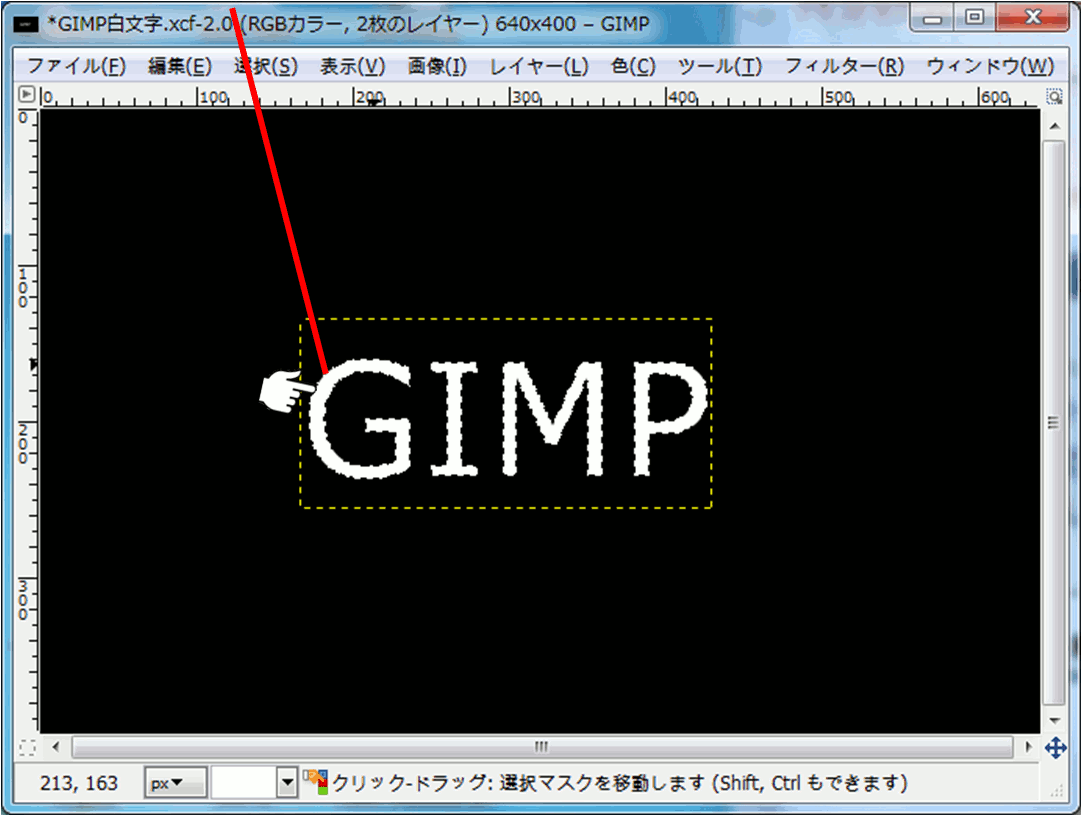Open the 色(C) menu
This screenshot has height=816, width=1082.
click(632, 66)
